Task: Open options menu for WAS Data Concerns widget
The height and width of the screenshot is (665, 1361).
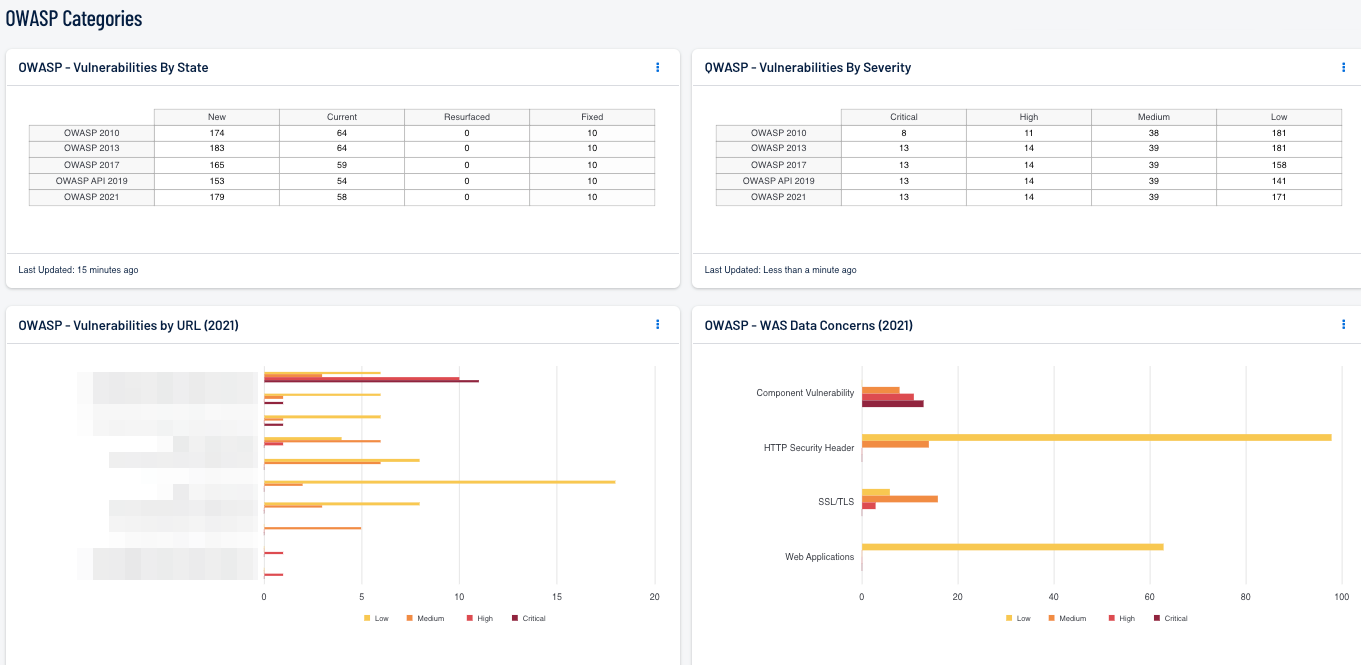Action: coord(1343,324)
